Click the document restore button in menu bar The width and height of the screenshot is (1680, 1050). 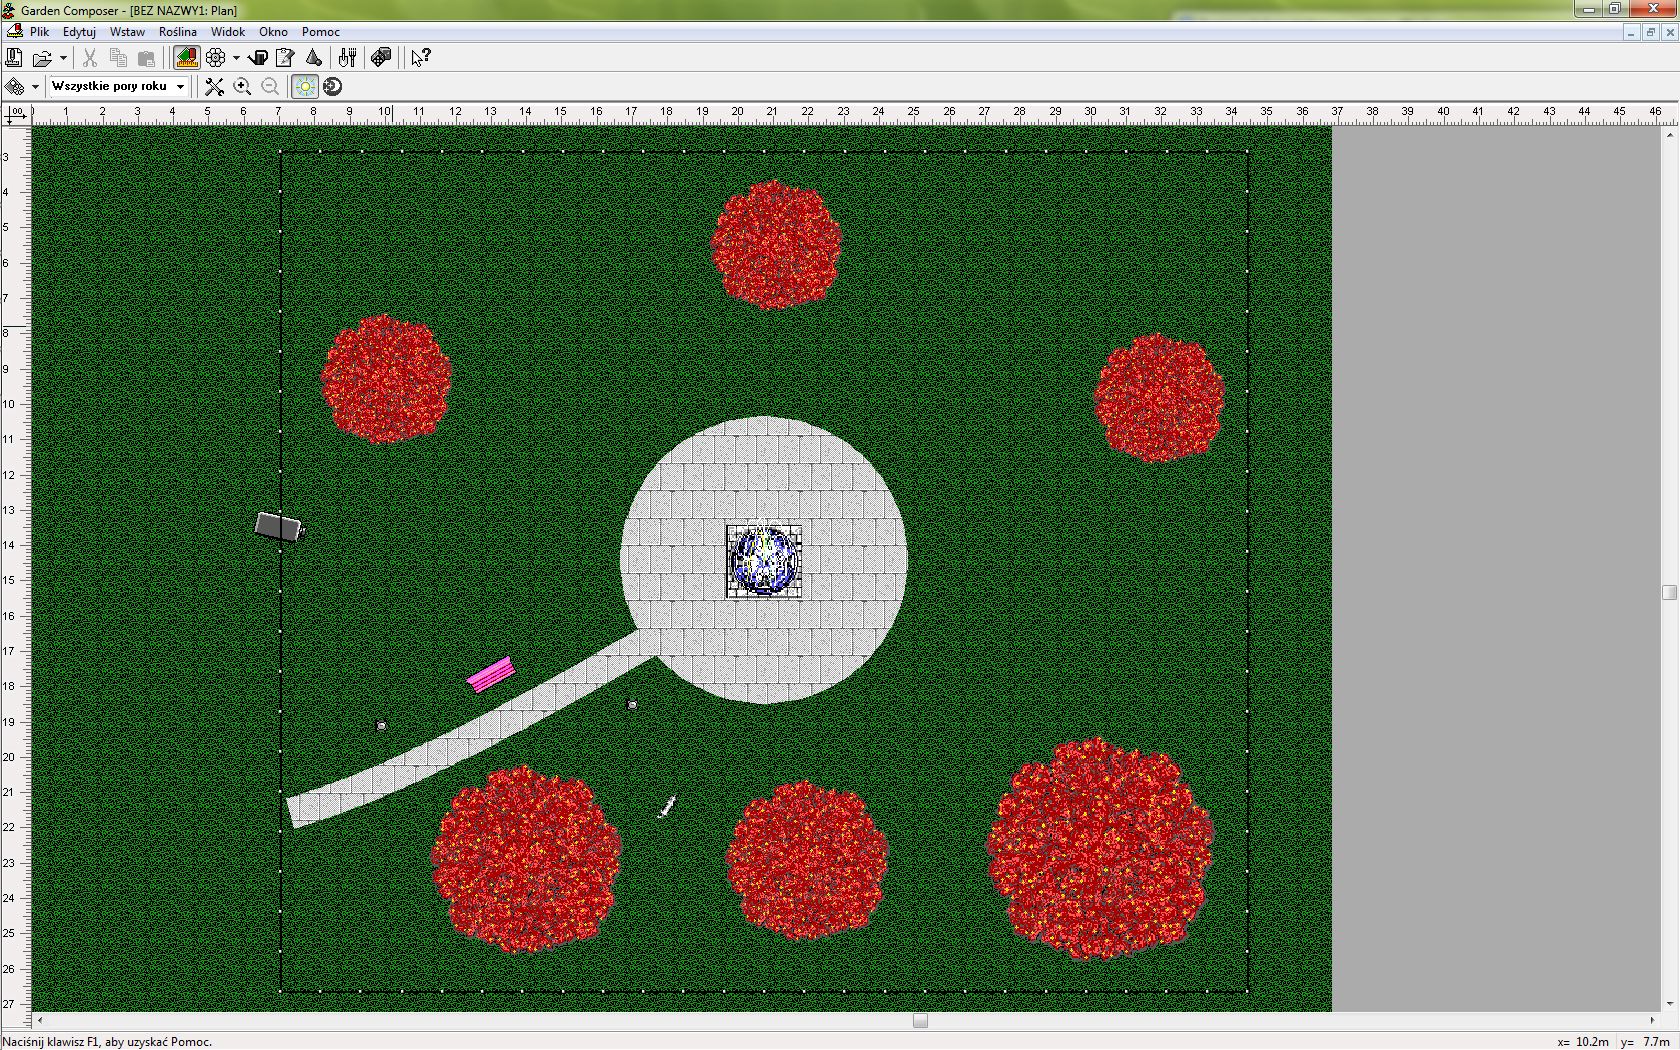pyautogui.click(x=1650, y=32)
